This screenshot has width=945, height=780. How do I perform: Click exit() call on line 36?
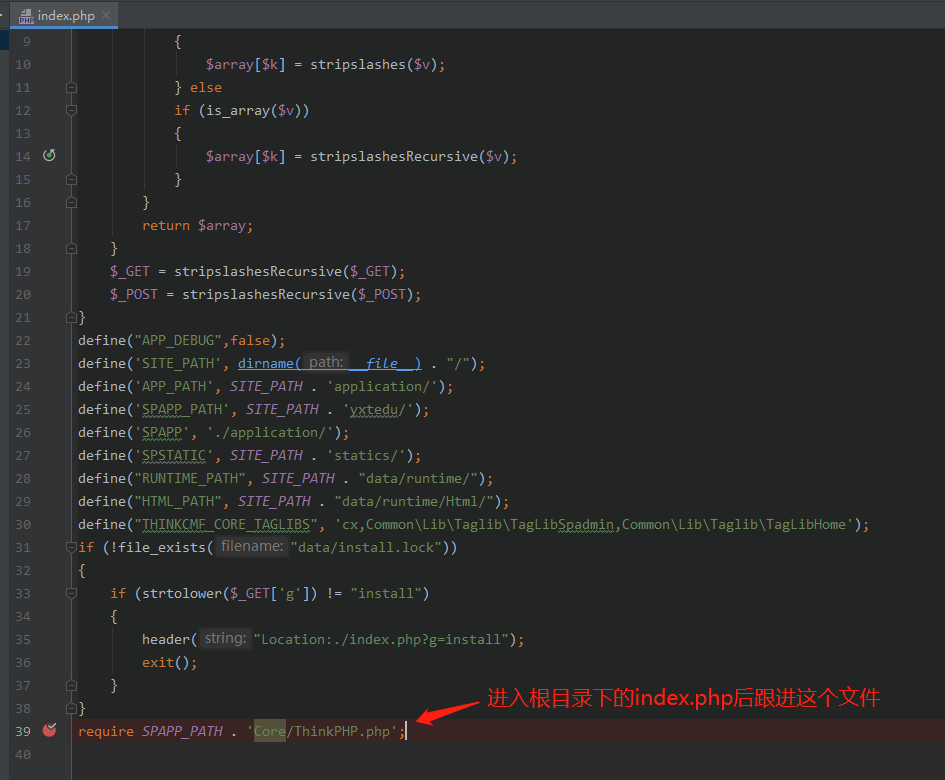pos(166,662)
